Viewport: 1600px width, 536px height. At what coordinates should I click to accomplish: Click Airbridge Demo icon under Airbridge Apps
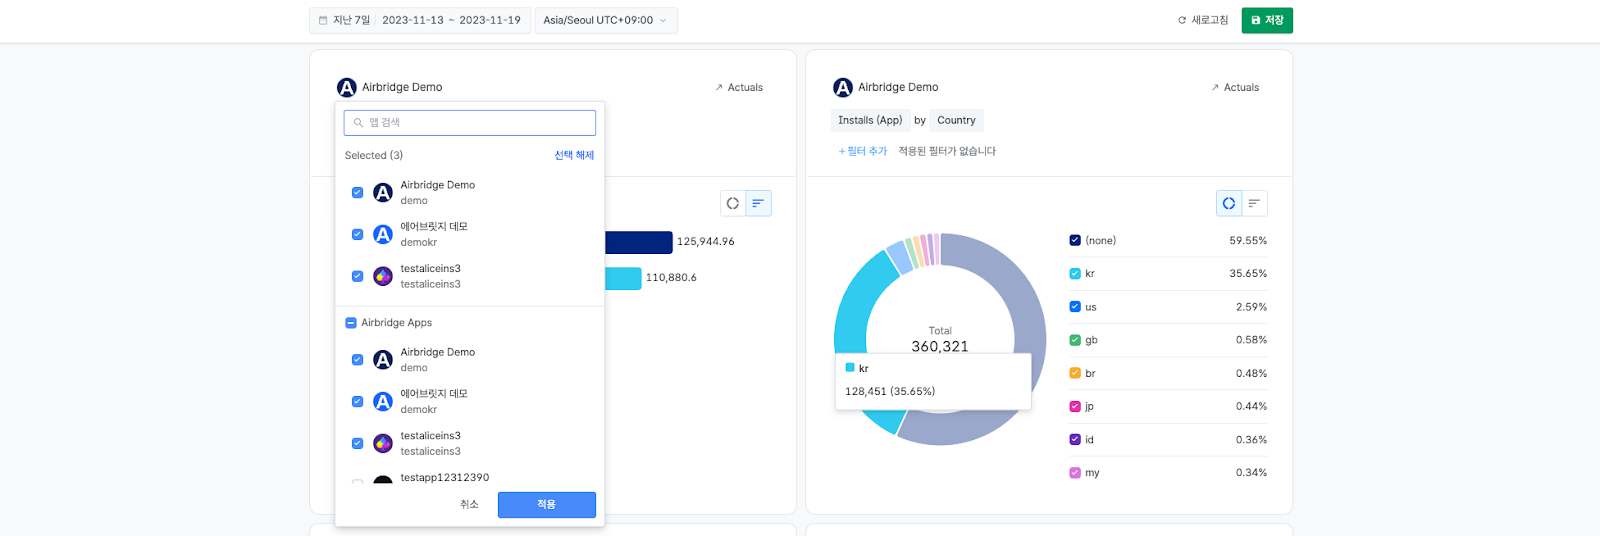[x=383, y=360]
